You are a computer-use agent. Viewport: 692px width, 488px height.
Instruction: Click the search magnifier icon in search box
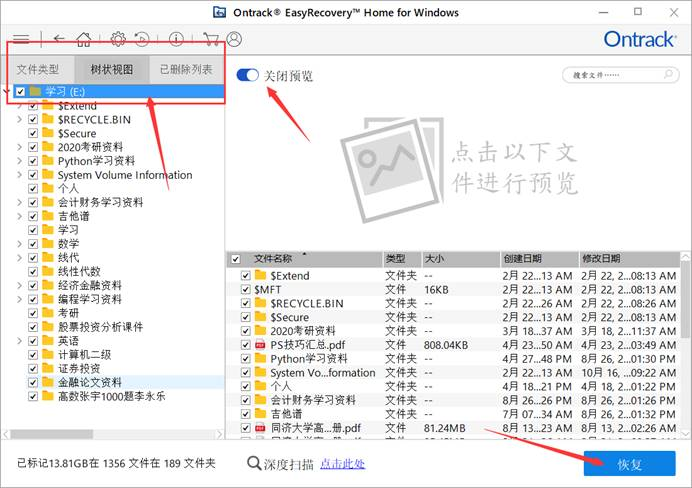(x=669, y=74)
